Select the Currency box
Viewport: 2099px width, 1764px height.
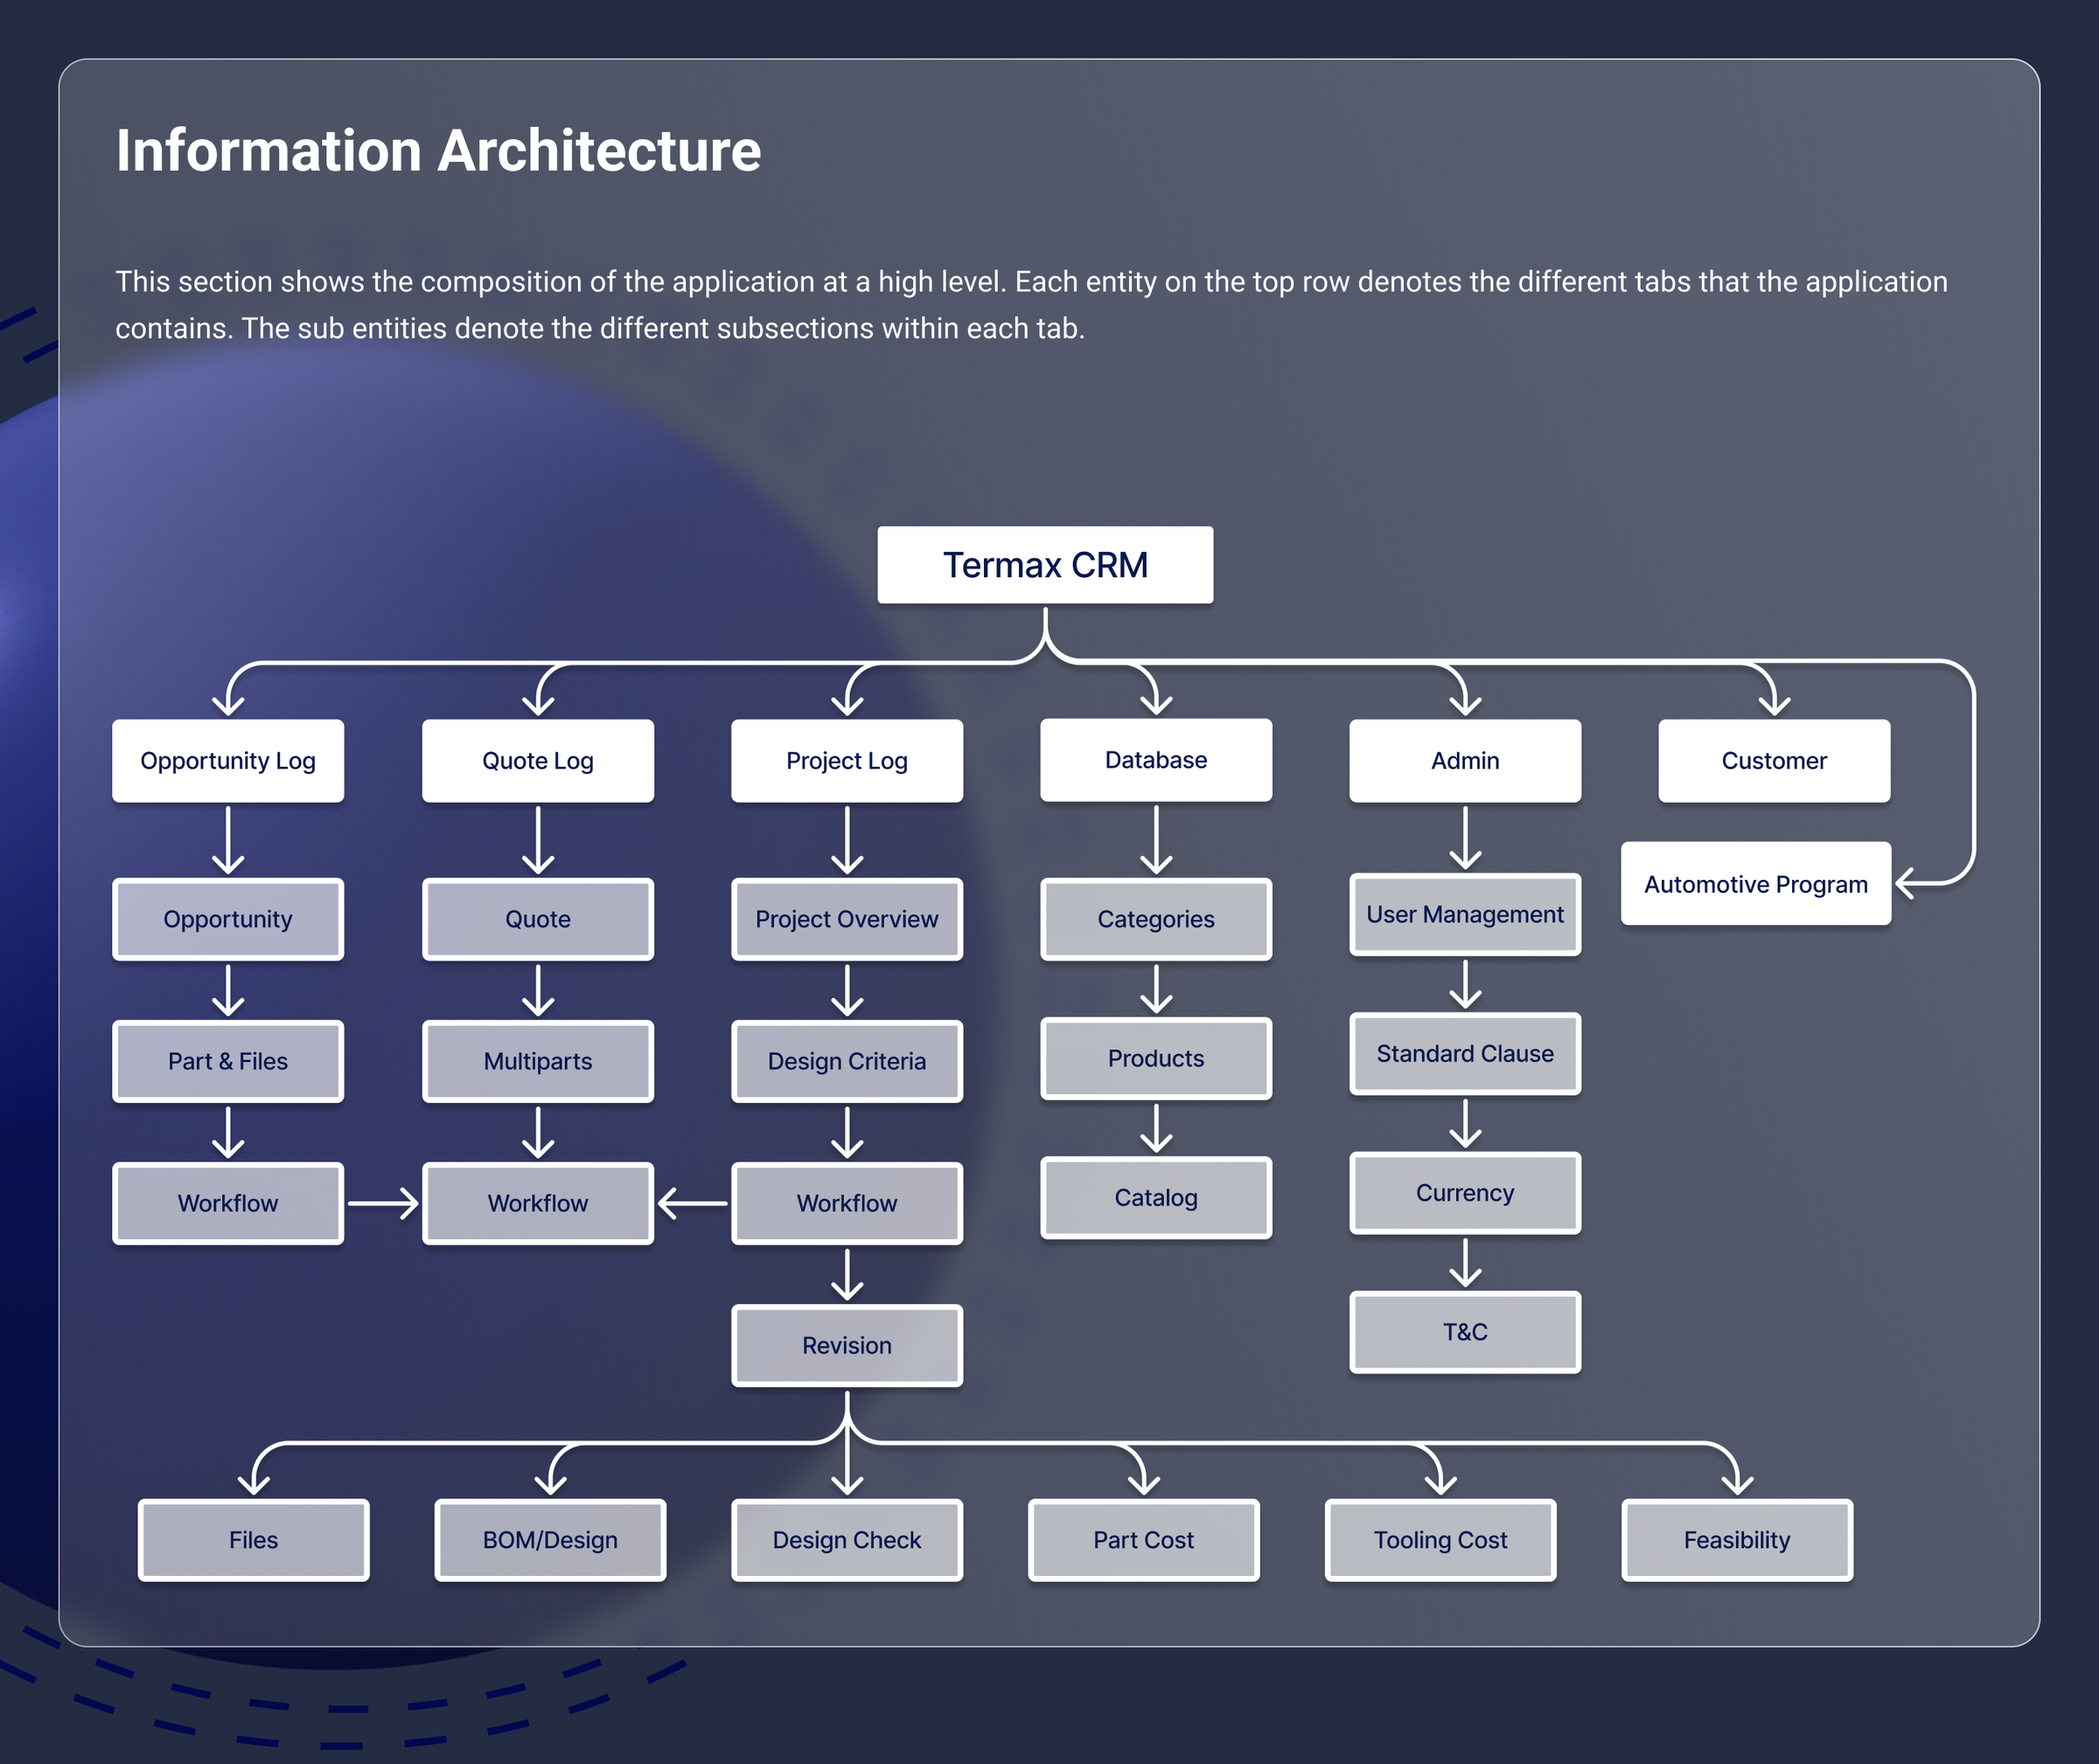tap(1465, 1192)
